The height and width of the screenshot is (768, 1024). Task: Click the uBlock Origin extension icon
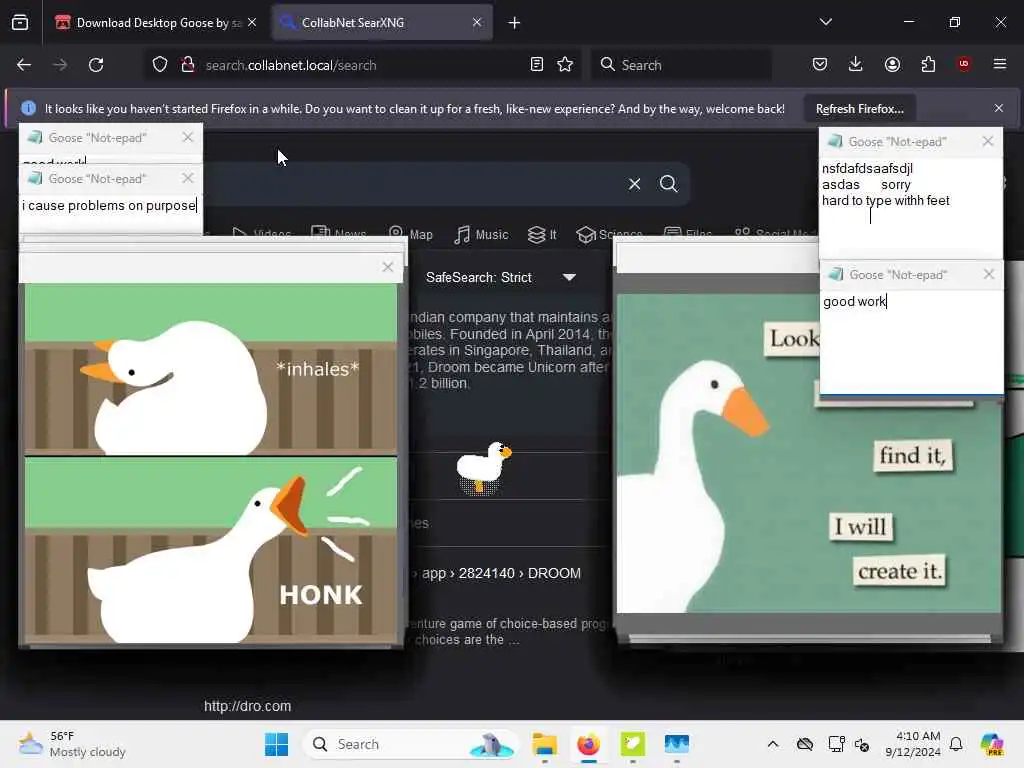coord(964,64)
